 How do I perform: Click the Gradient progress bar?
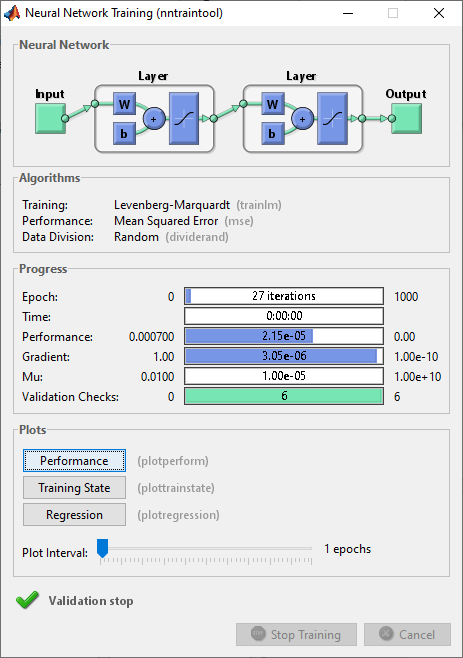(x=284, y=356)
